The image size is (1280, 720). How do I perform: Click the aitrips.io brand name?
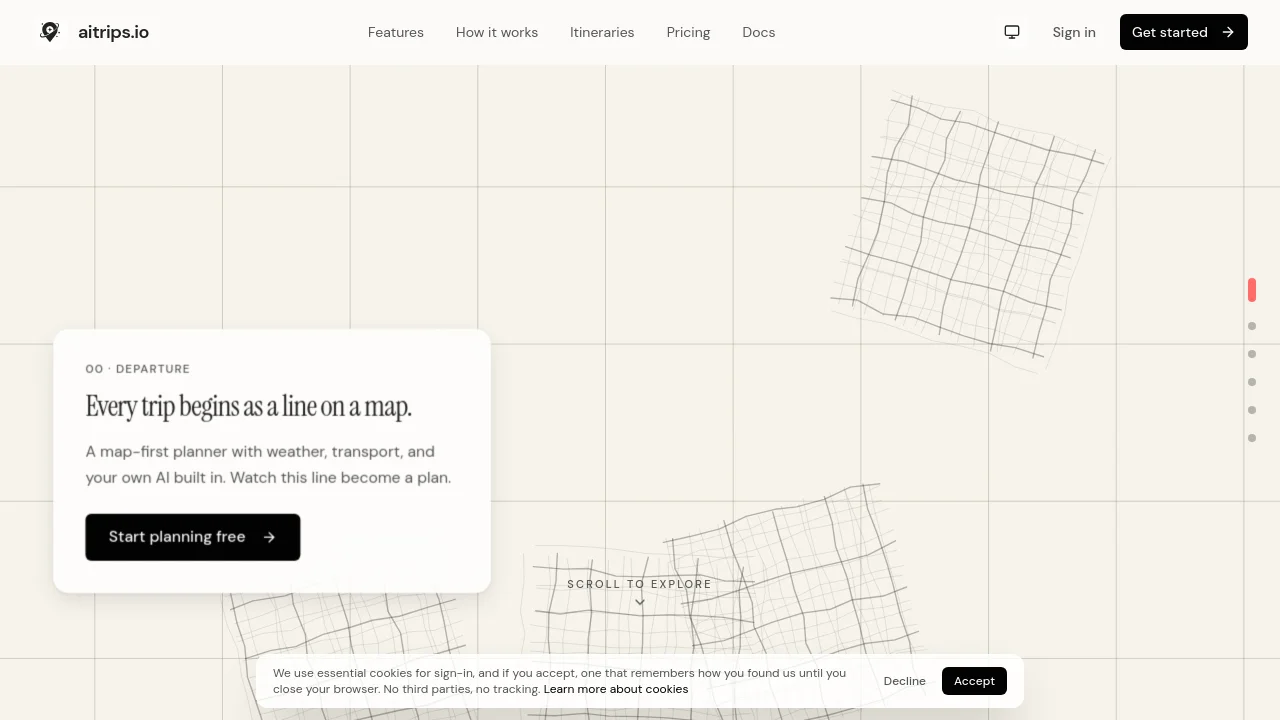(x=113, y=32)
